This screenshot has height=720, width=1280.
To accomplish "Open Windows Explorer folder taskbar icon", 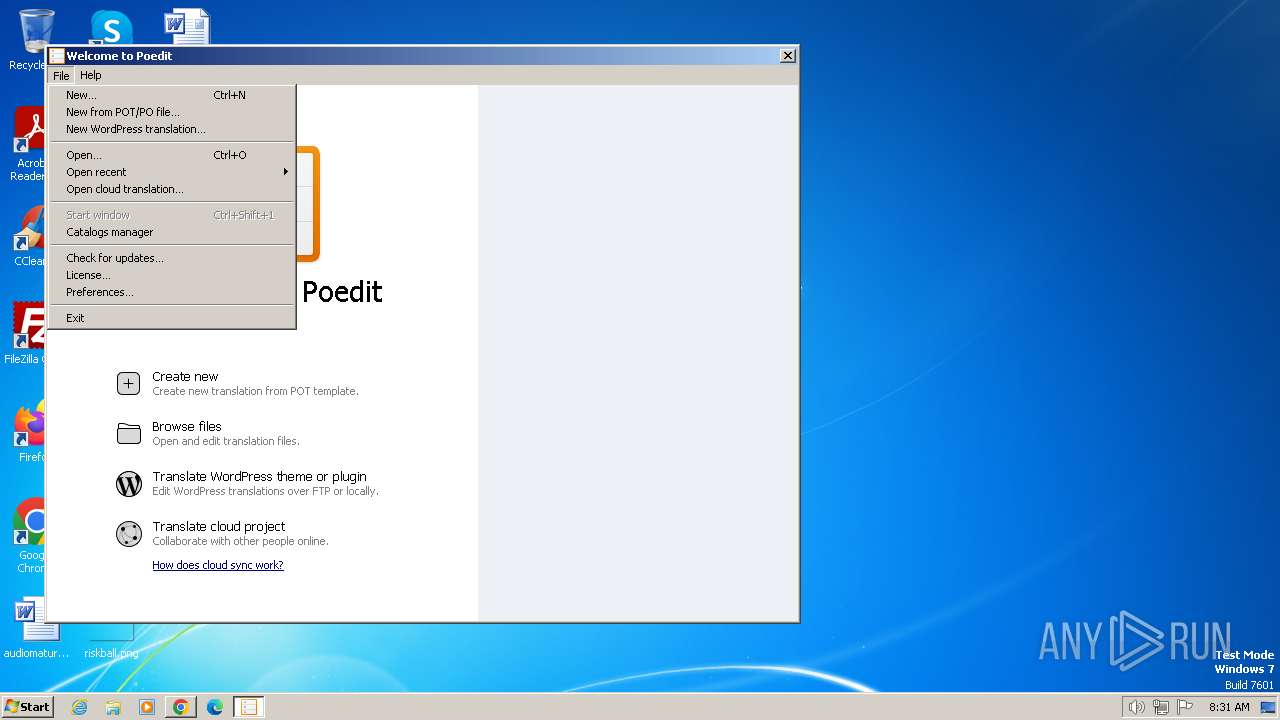I will click(x=113, y=707).
